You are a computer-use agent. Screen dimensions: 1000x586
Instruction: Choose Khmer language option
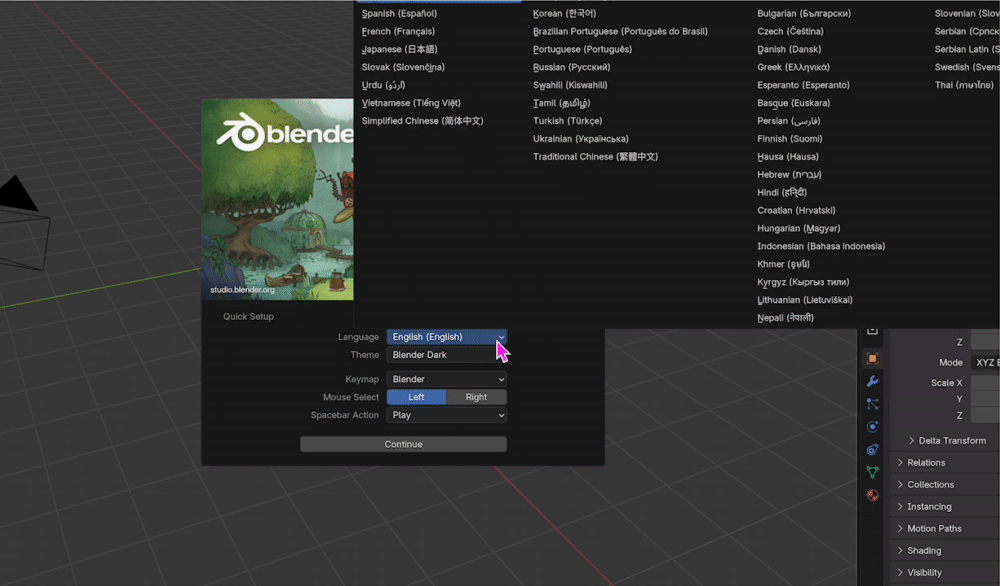pos(783,263)
